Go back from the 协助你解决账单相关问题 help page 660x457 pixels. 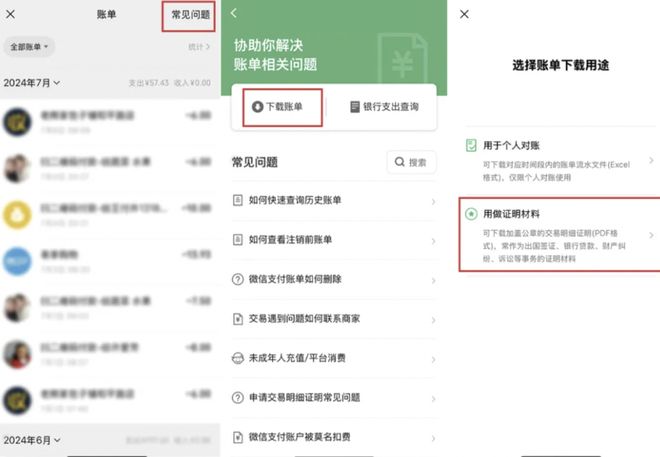pos(234,13)
